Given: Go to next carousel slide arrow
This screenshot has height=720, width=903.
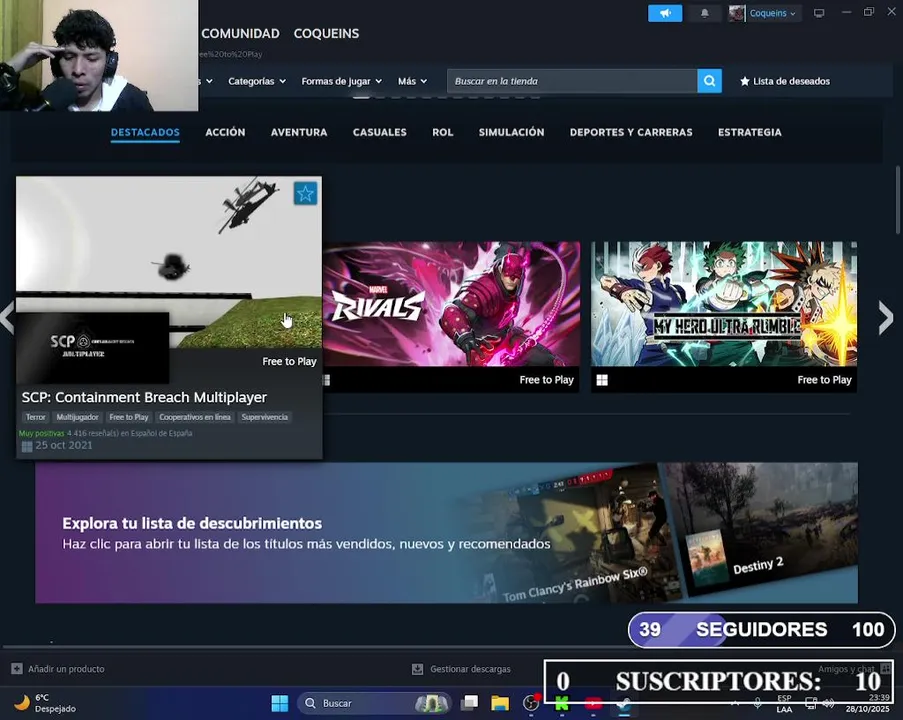Looking at the screenshot, I should coord(885,317).
